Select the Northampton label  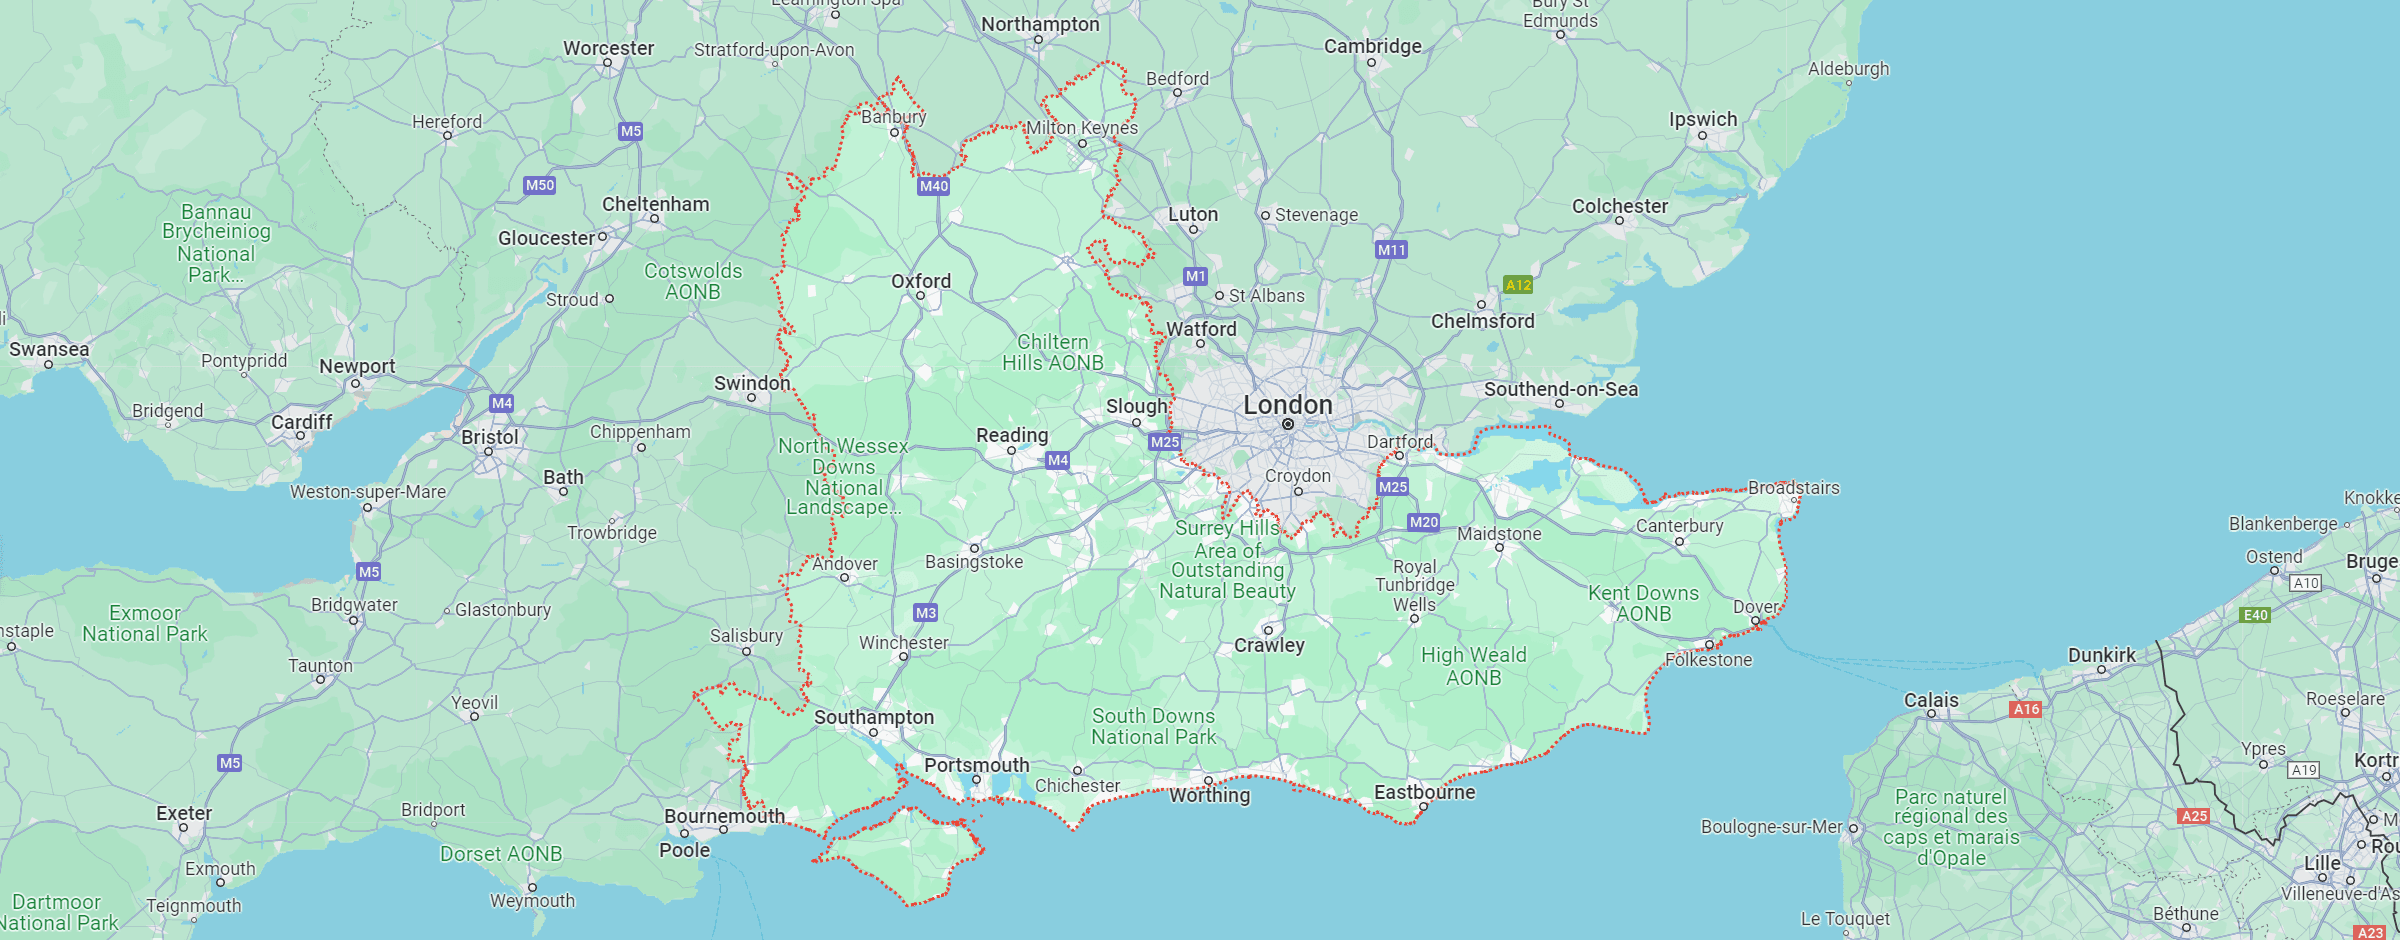click(x=1040, y=24)
